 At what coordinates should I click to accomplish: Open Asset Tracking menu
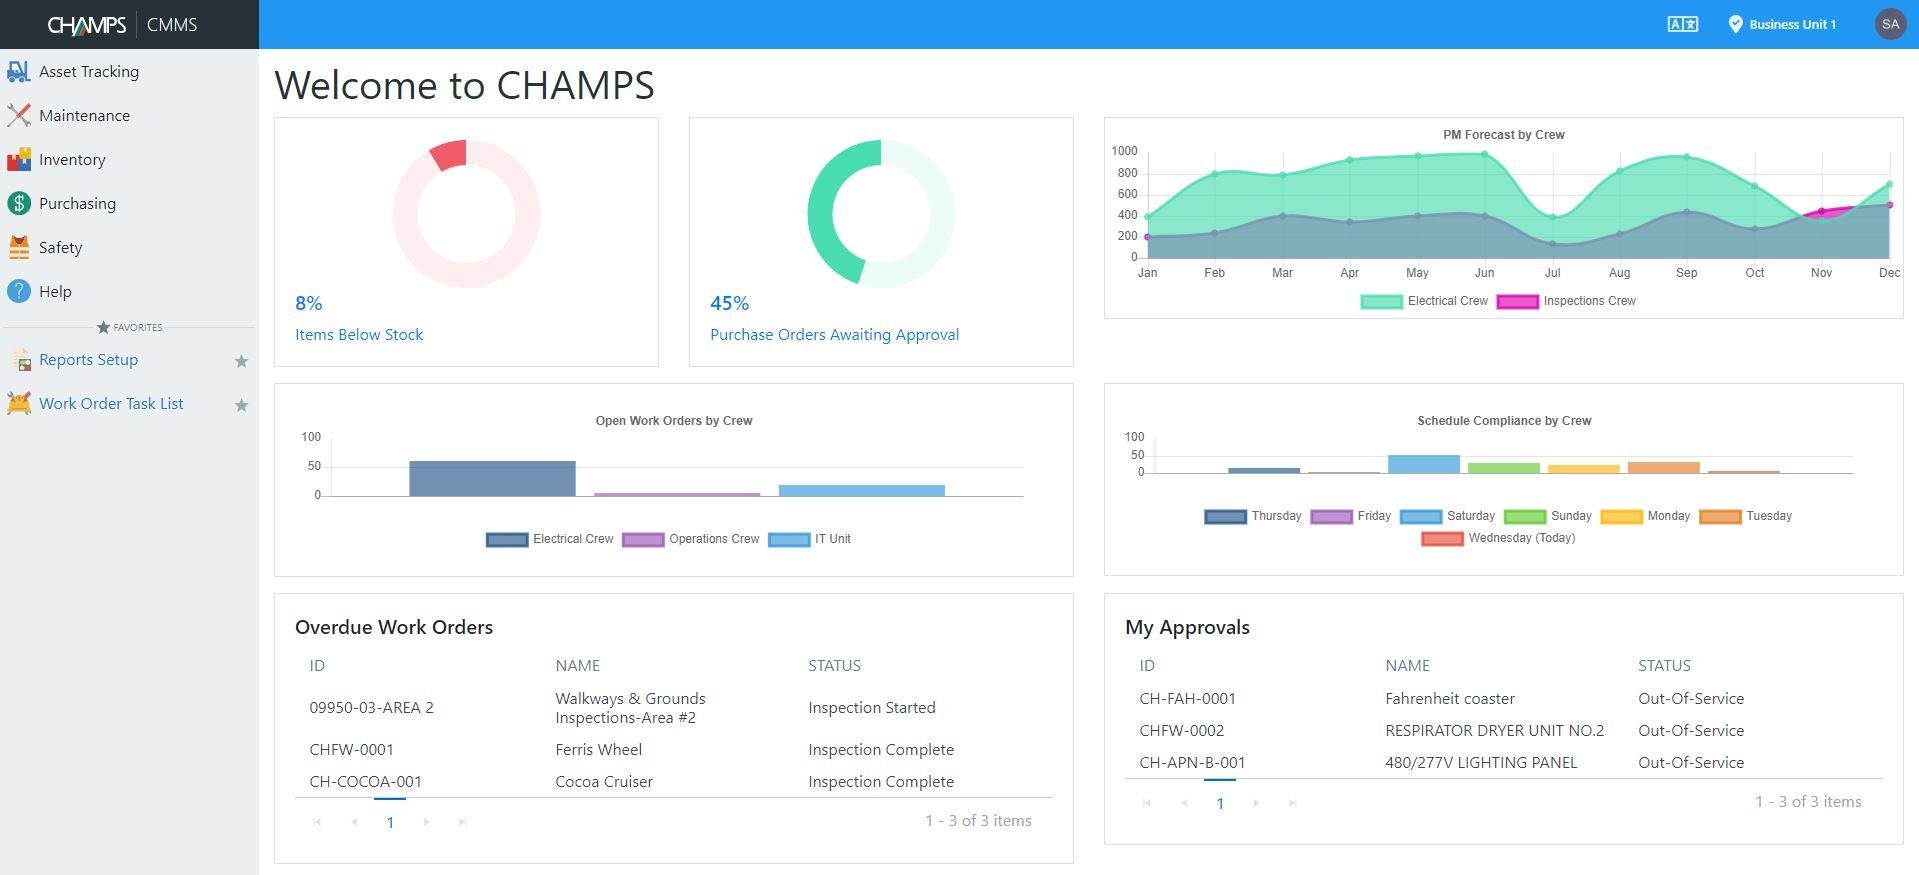(89, 72)
